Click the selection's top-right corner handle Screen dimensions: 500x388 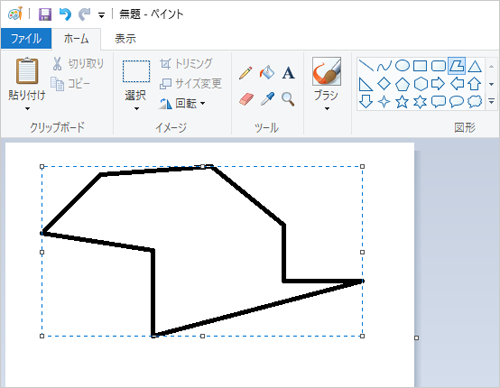[362, 166]
